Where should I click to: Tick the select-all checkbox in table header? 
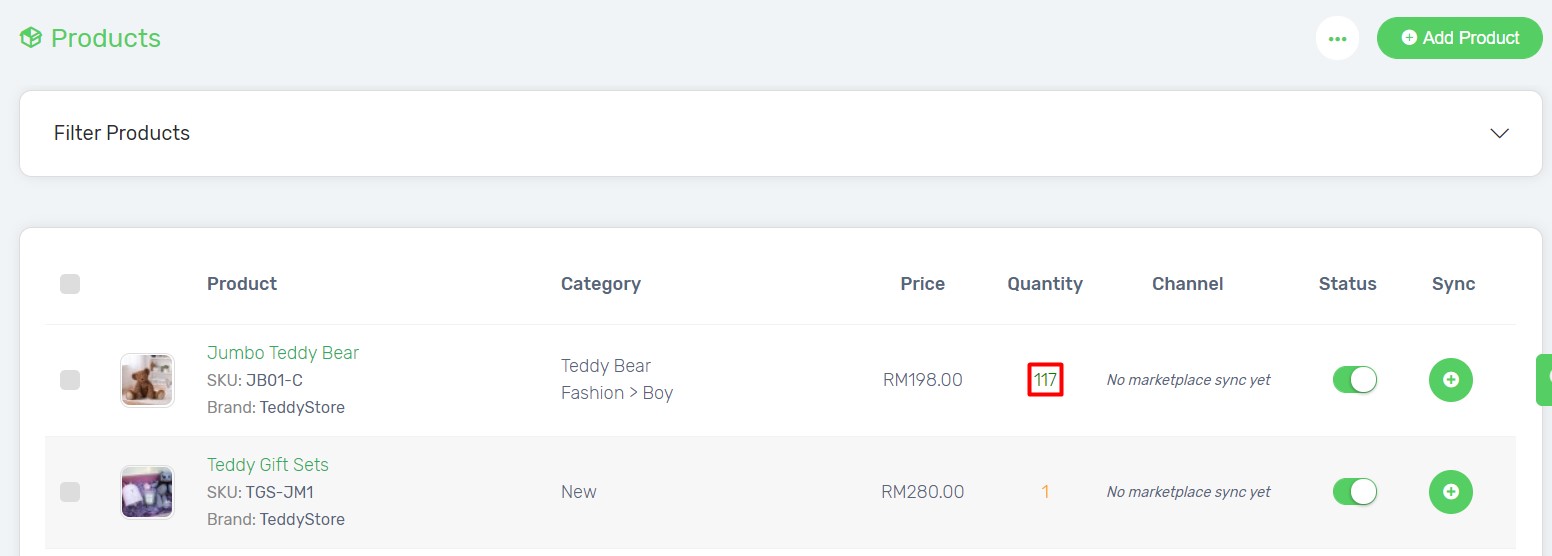(70, 284)
